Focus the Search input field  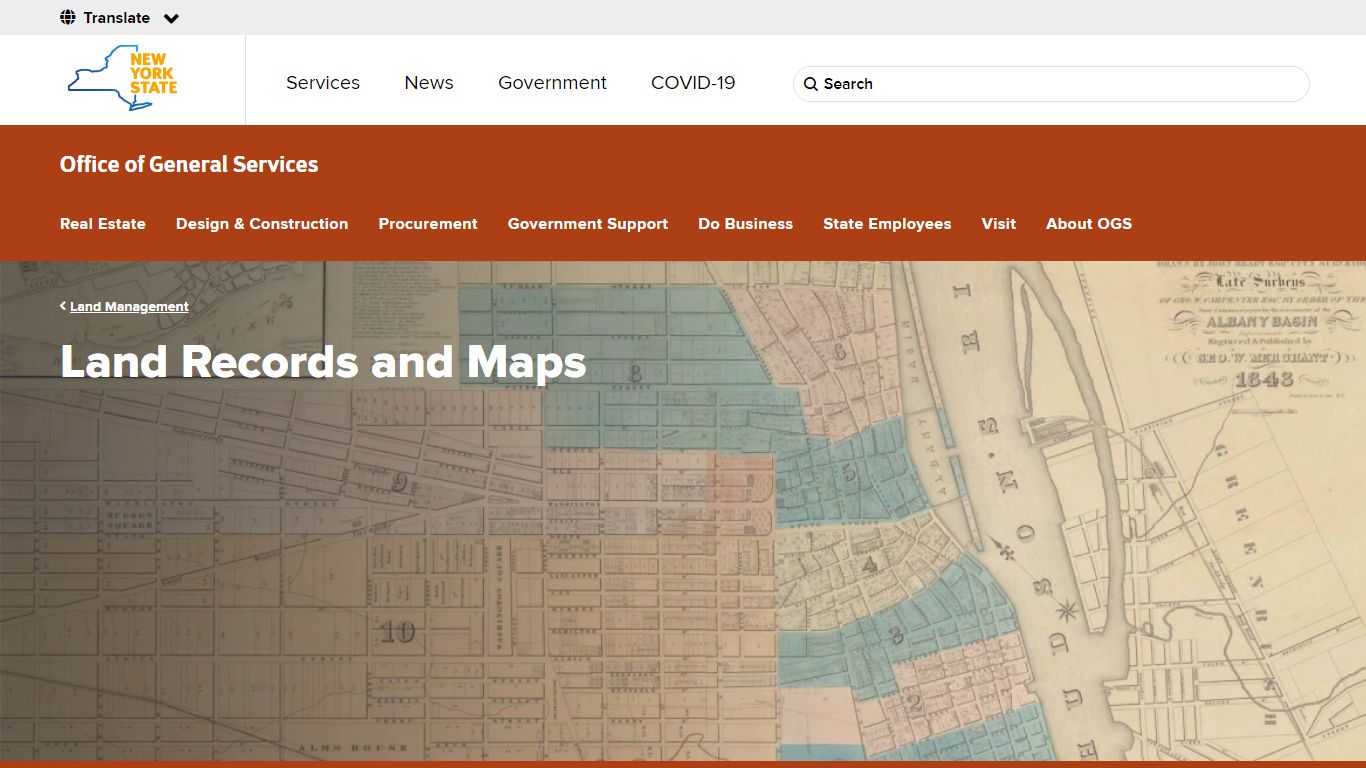1051,84
